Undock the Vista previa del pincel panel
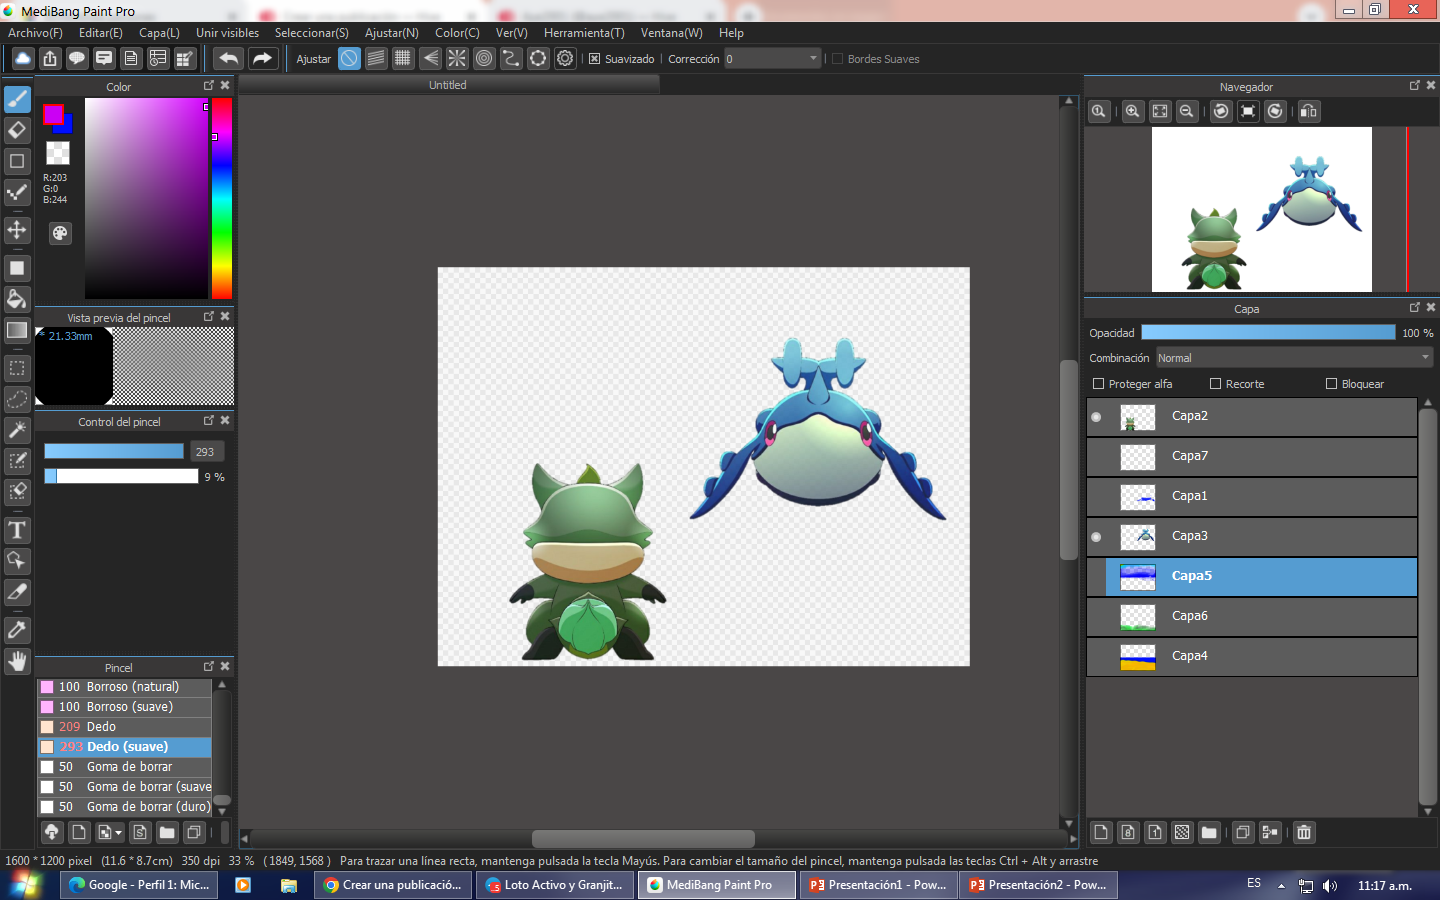This screenshot has height=900, width=1440. 209,317
